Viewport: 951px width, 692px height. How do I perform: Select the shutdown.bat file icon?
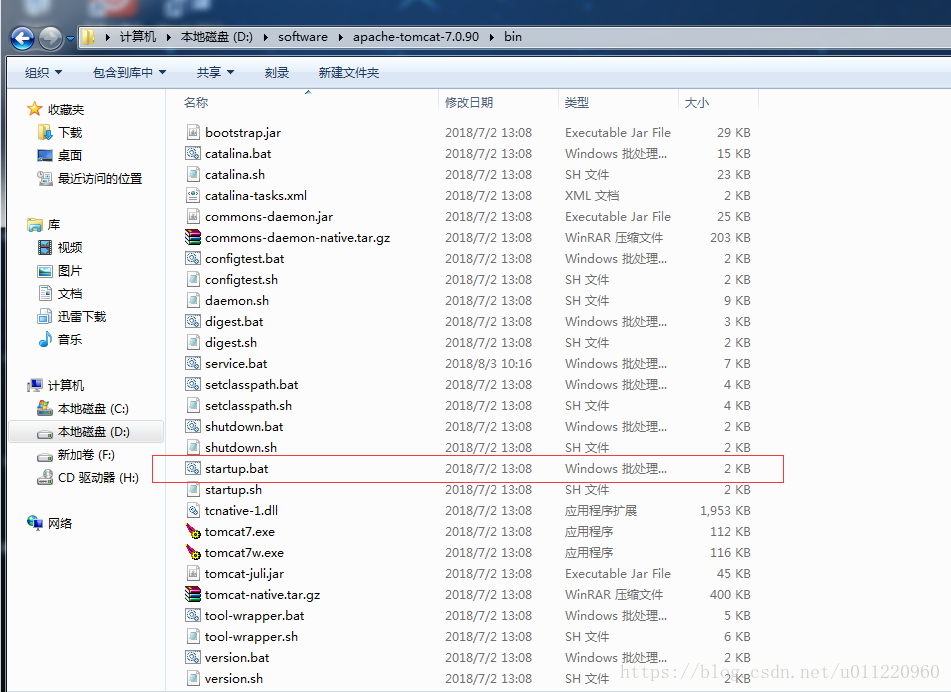coord(193,426)
